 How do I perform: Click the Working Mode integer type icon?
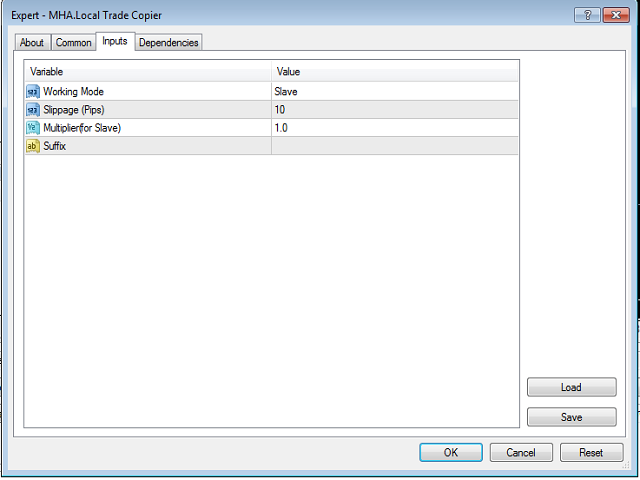point(32,92)
